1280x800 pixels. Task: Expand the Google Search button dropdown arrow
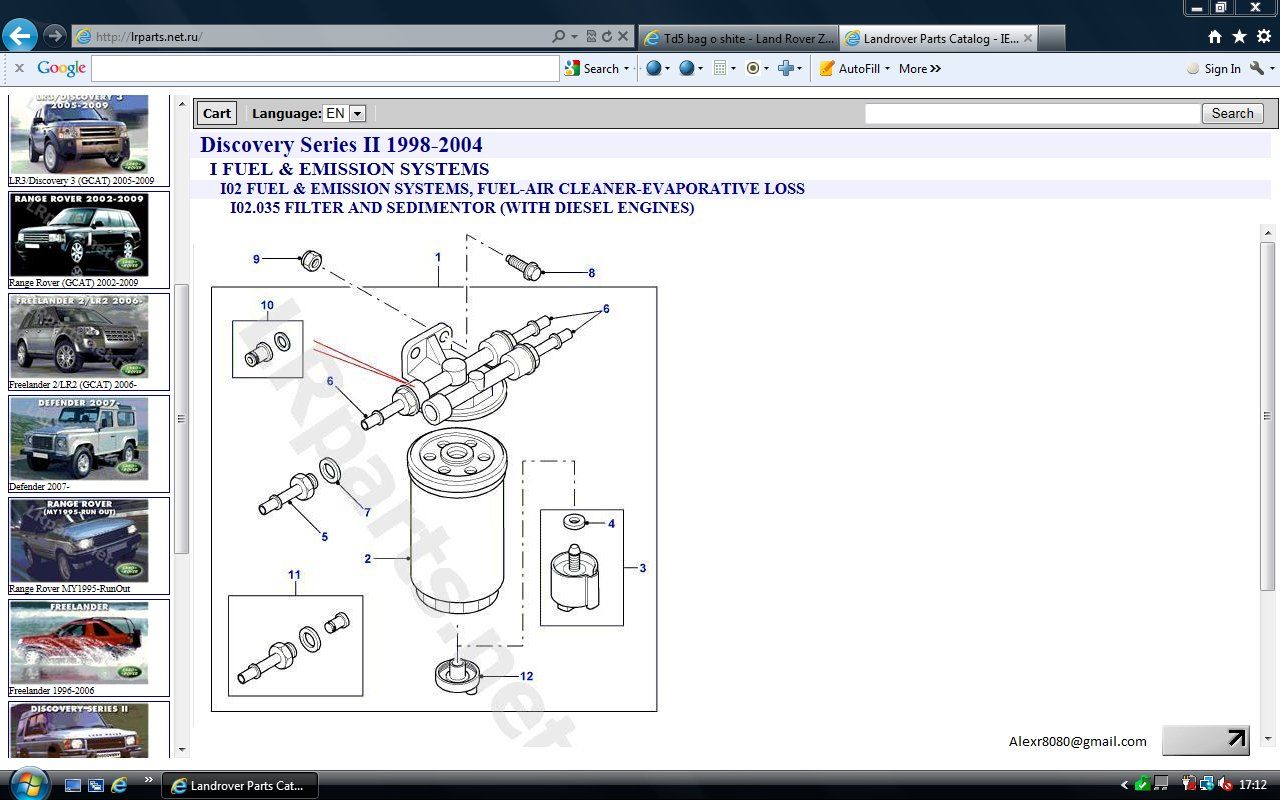pyautogui.click(x=626, y=69)
